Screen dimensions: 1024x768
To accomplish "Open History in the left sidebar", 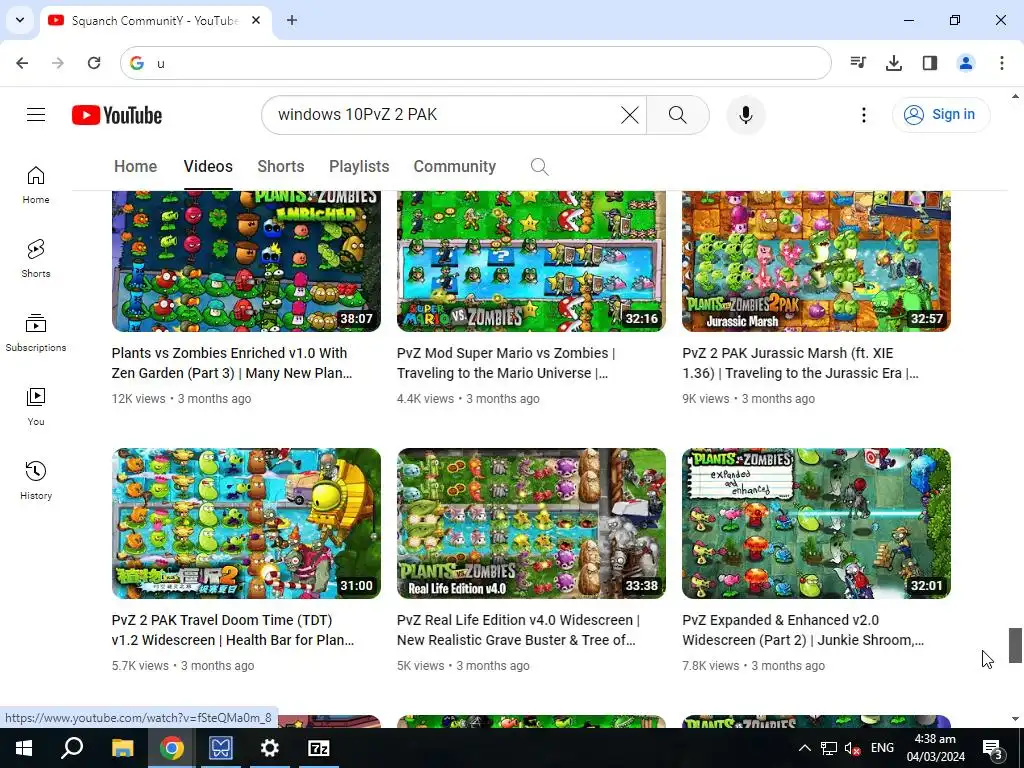I will pos(36,480).
